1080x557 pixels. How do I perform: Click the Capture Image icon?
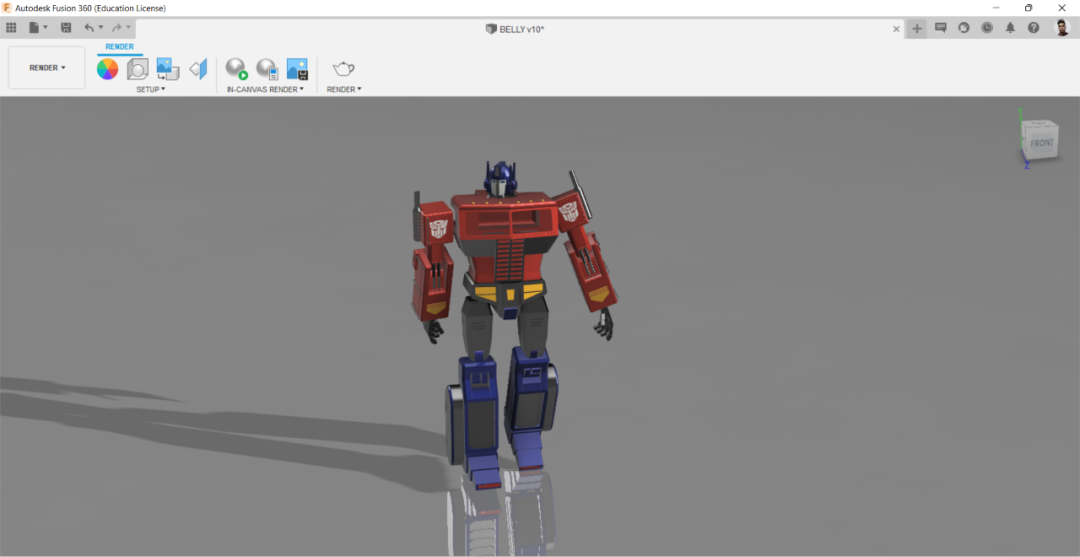coord(297,69)
